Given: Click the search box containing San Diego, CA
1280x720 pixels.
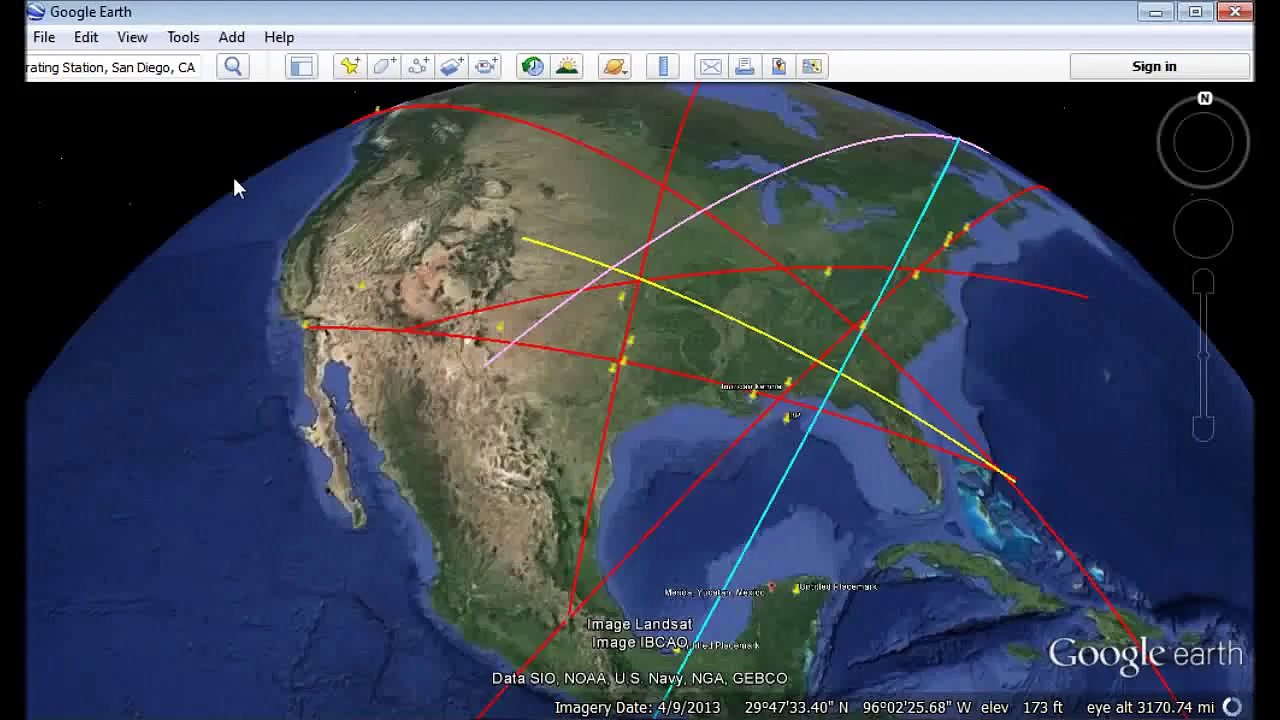Looking at the screenshot, I should point(111,67).
